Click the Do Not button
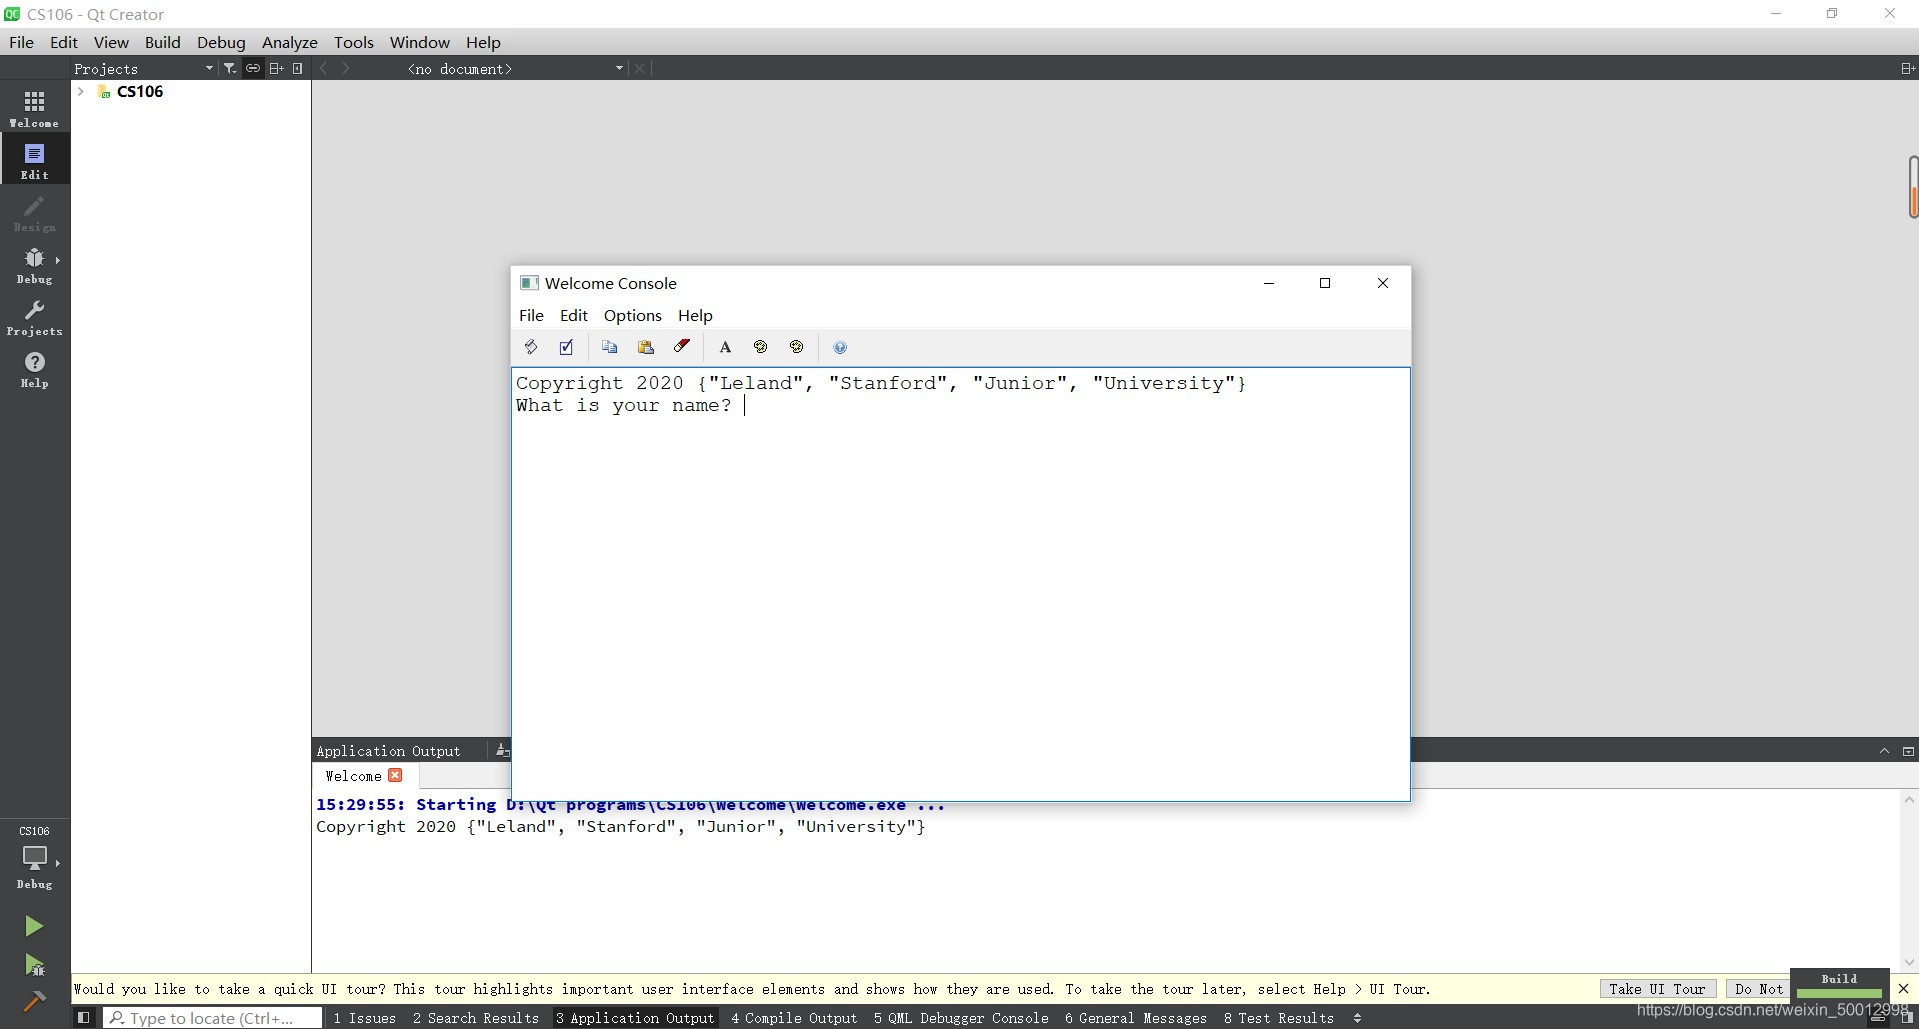The height and width of the screenshot is (1029, 1919). 1758,988
